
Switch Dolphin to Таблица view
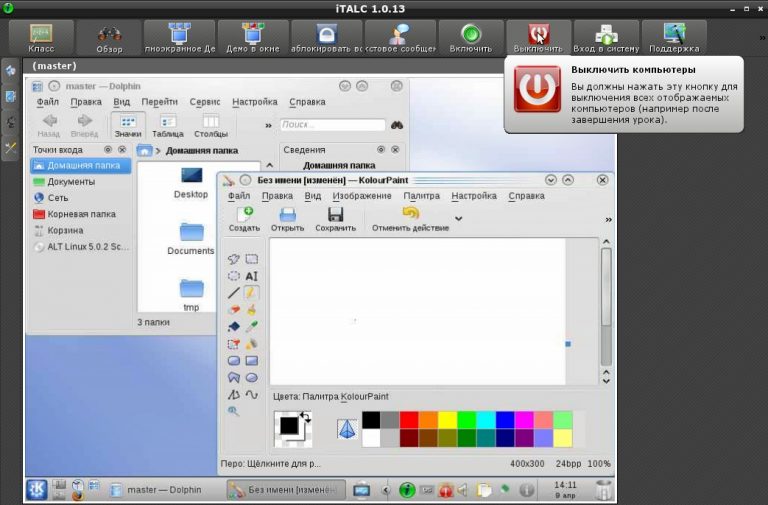pos(168,125)
